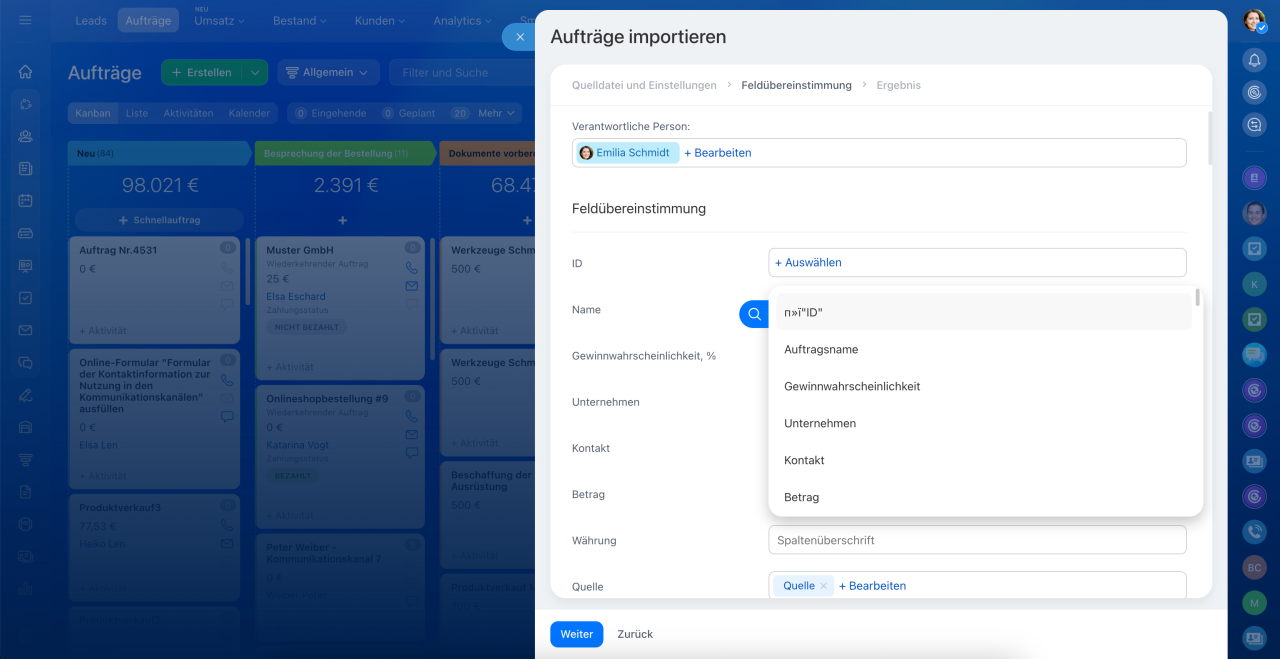Select Auftragsname from the dropdown list
Viewport: 1280px width, 659px height.
[821, 350]
